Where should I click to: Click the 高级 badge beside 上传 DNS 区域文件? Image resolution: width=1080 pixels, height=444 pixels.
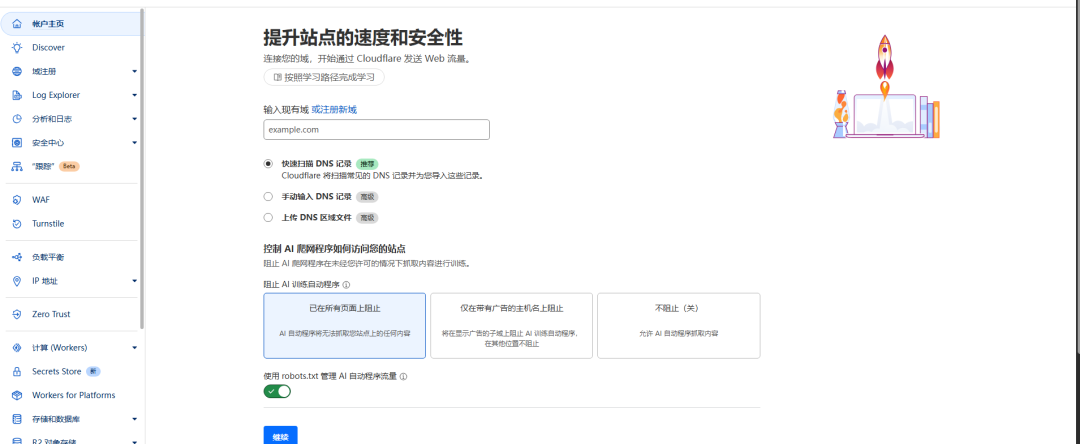click(367, 218)
